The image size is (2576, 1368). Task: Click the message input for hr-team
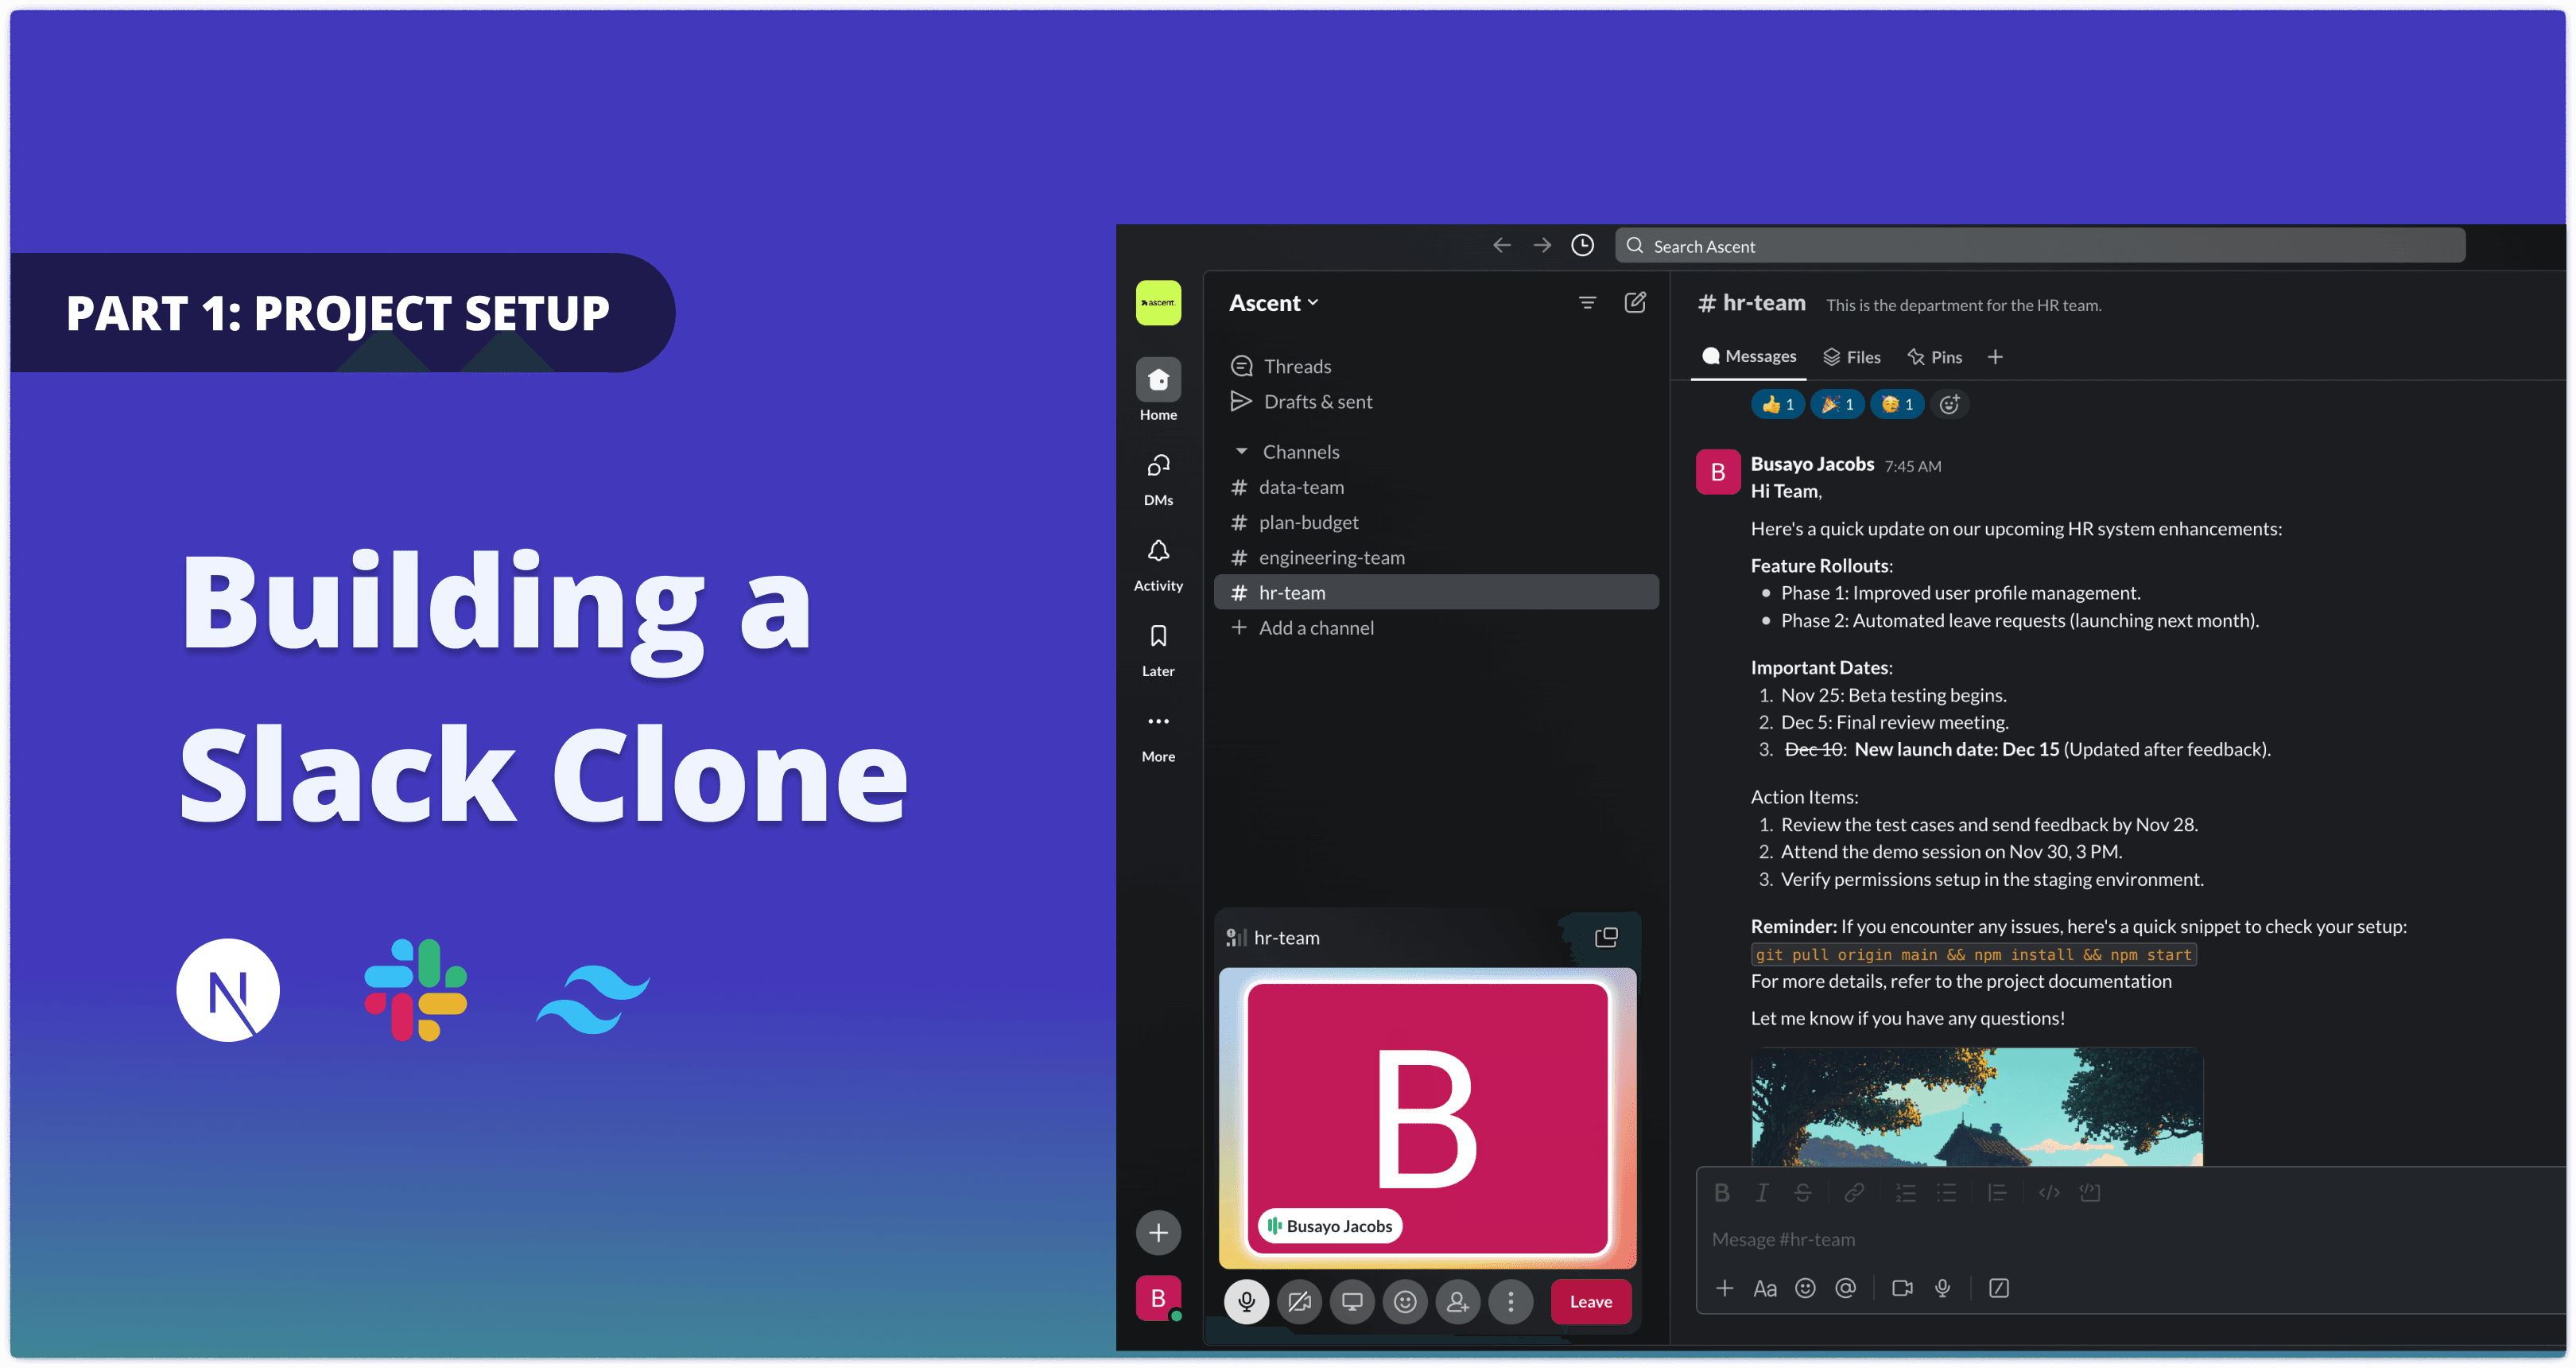click(x=2130, y=1239)
